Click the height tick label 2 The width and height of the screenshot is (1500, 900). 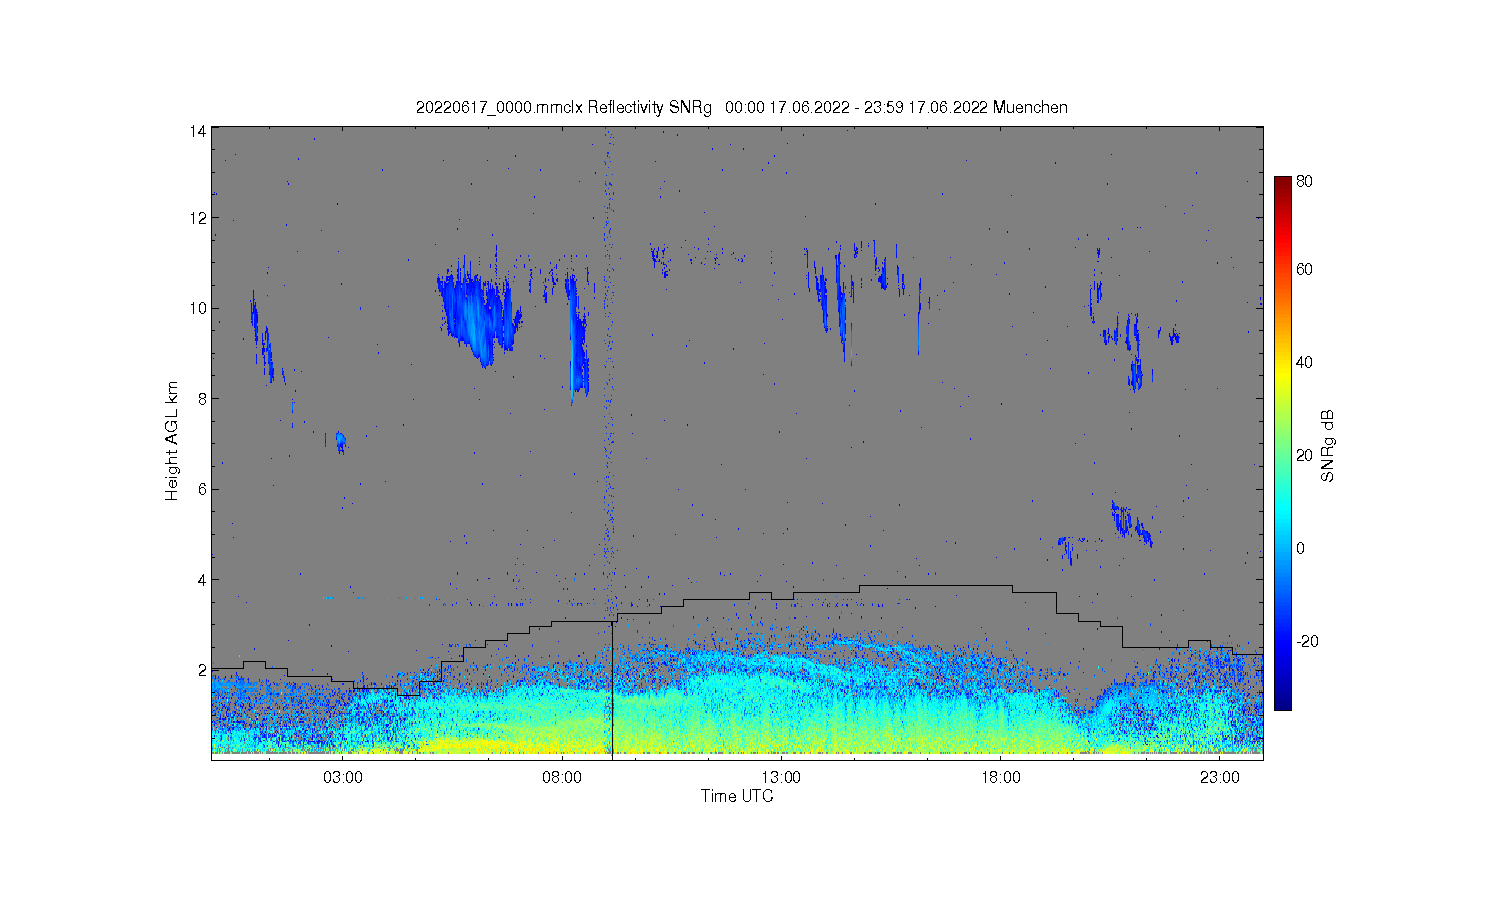(x=202, y=669)
